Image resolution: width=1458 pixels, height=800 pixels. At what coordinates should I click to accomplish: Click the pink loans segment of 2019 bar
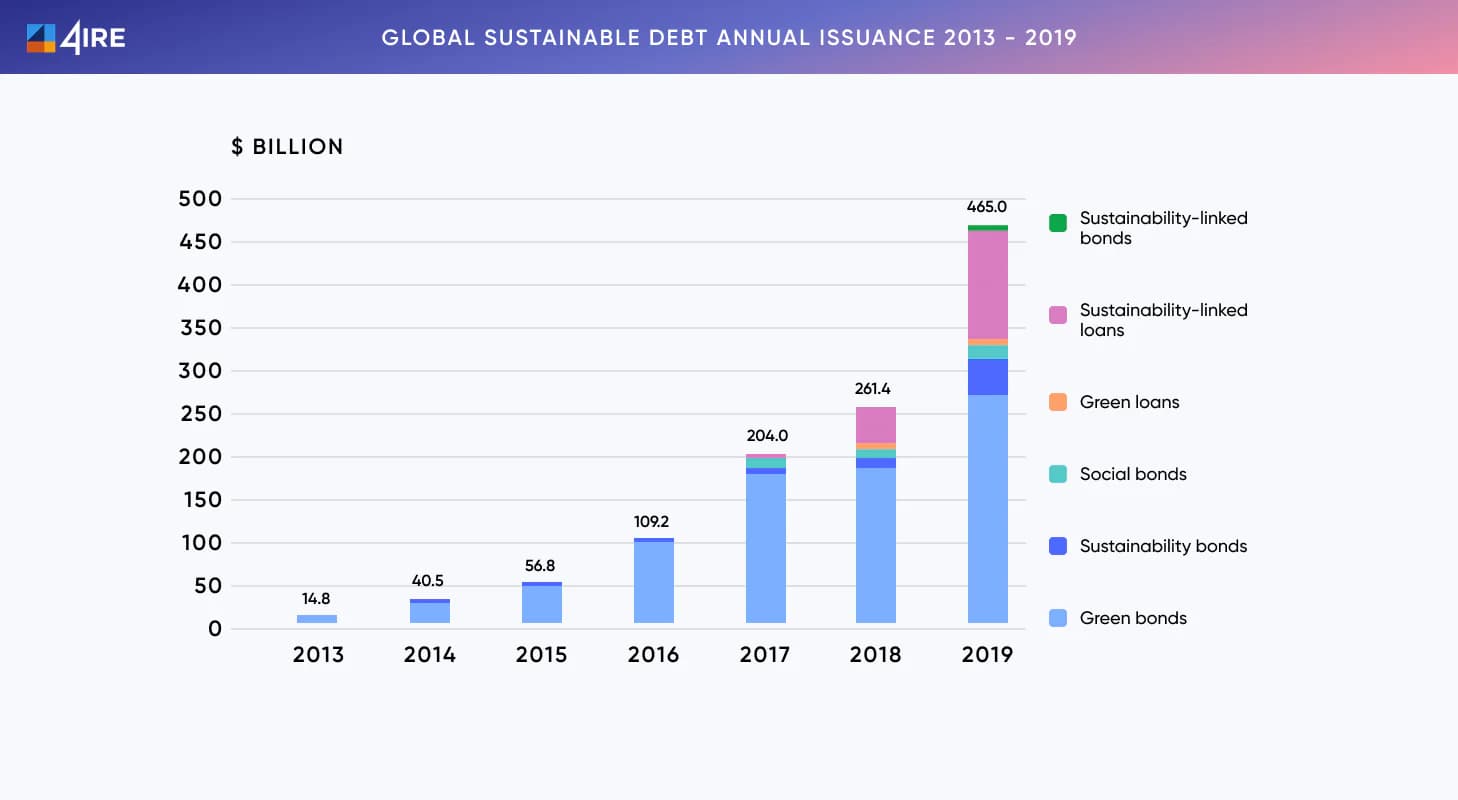click(988, 285)
